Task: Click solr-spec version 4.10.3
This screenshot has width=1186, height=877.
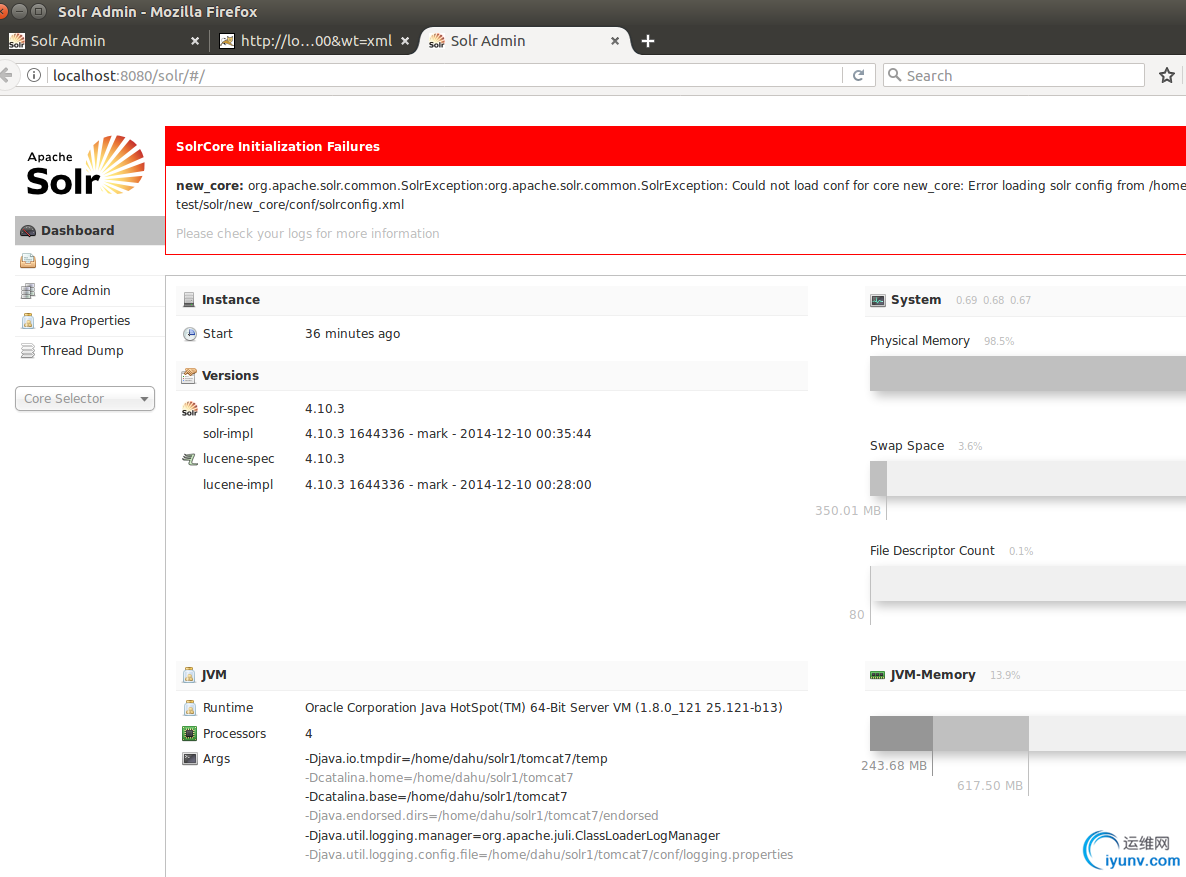Action: (324, 409)
